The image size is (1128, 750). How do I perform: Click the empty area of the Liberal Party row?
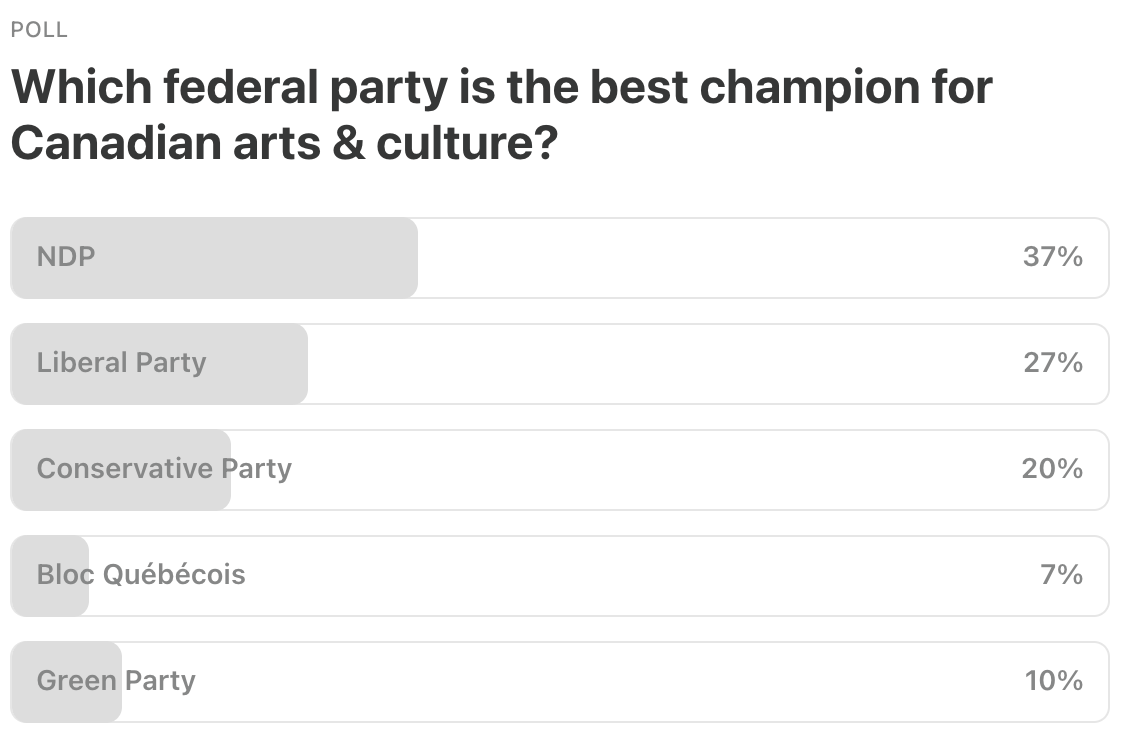(665, 364)
